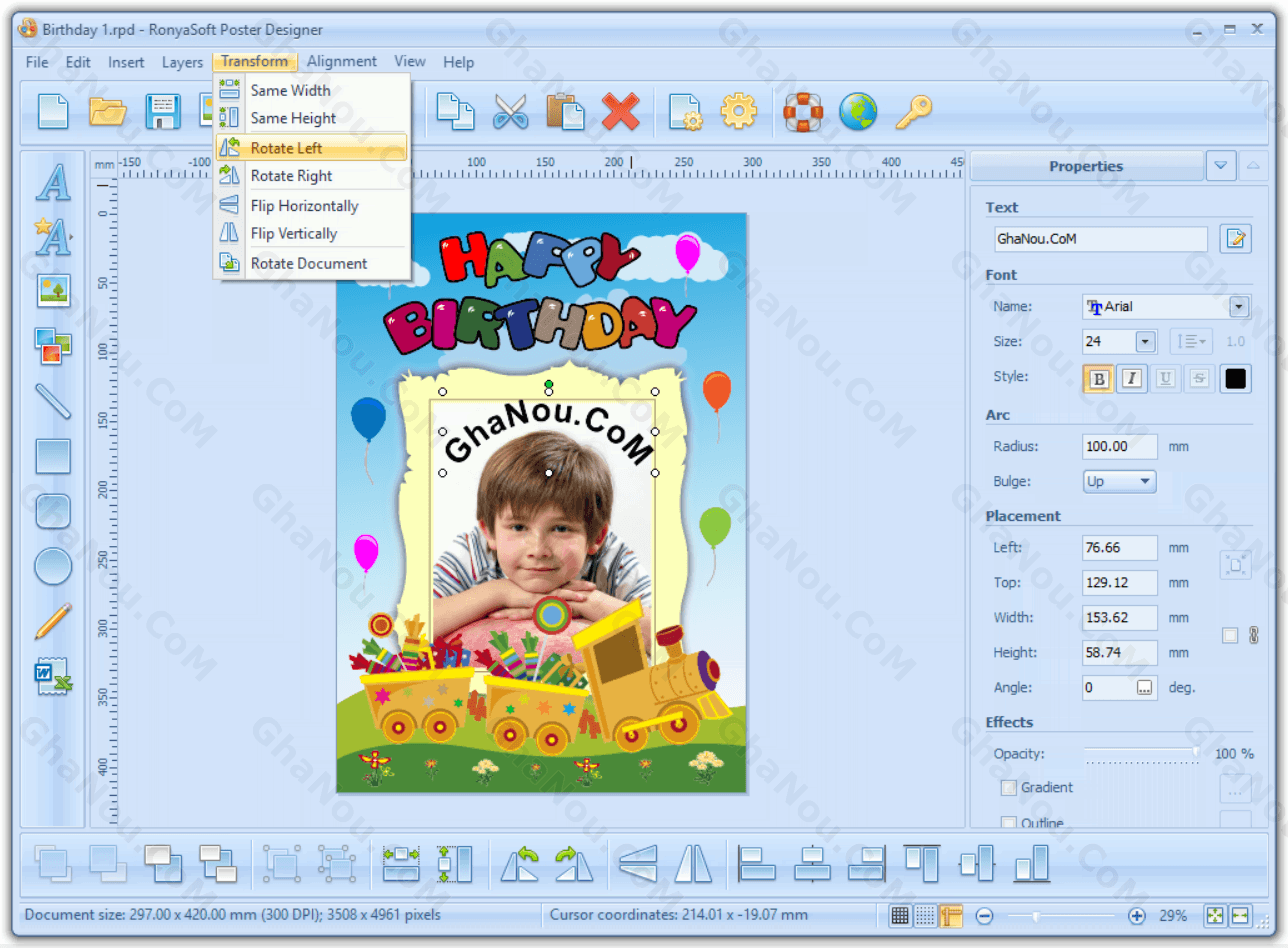The width and height of the screenshot is (1288, 948).
Task: Click the scissors Cut icon
Action: 510,110
